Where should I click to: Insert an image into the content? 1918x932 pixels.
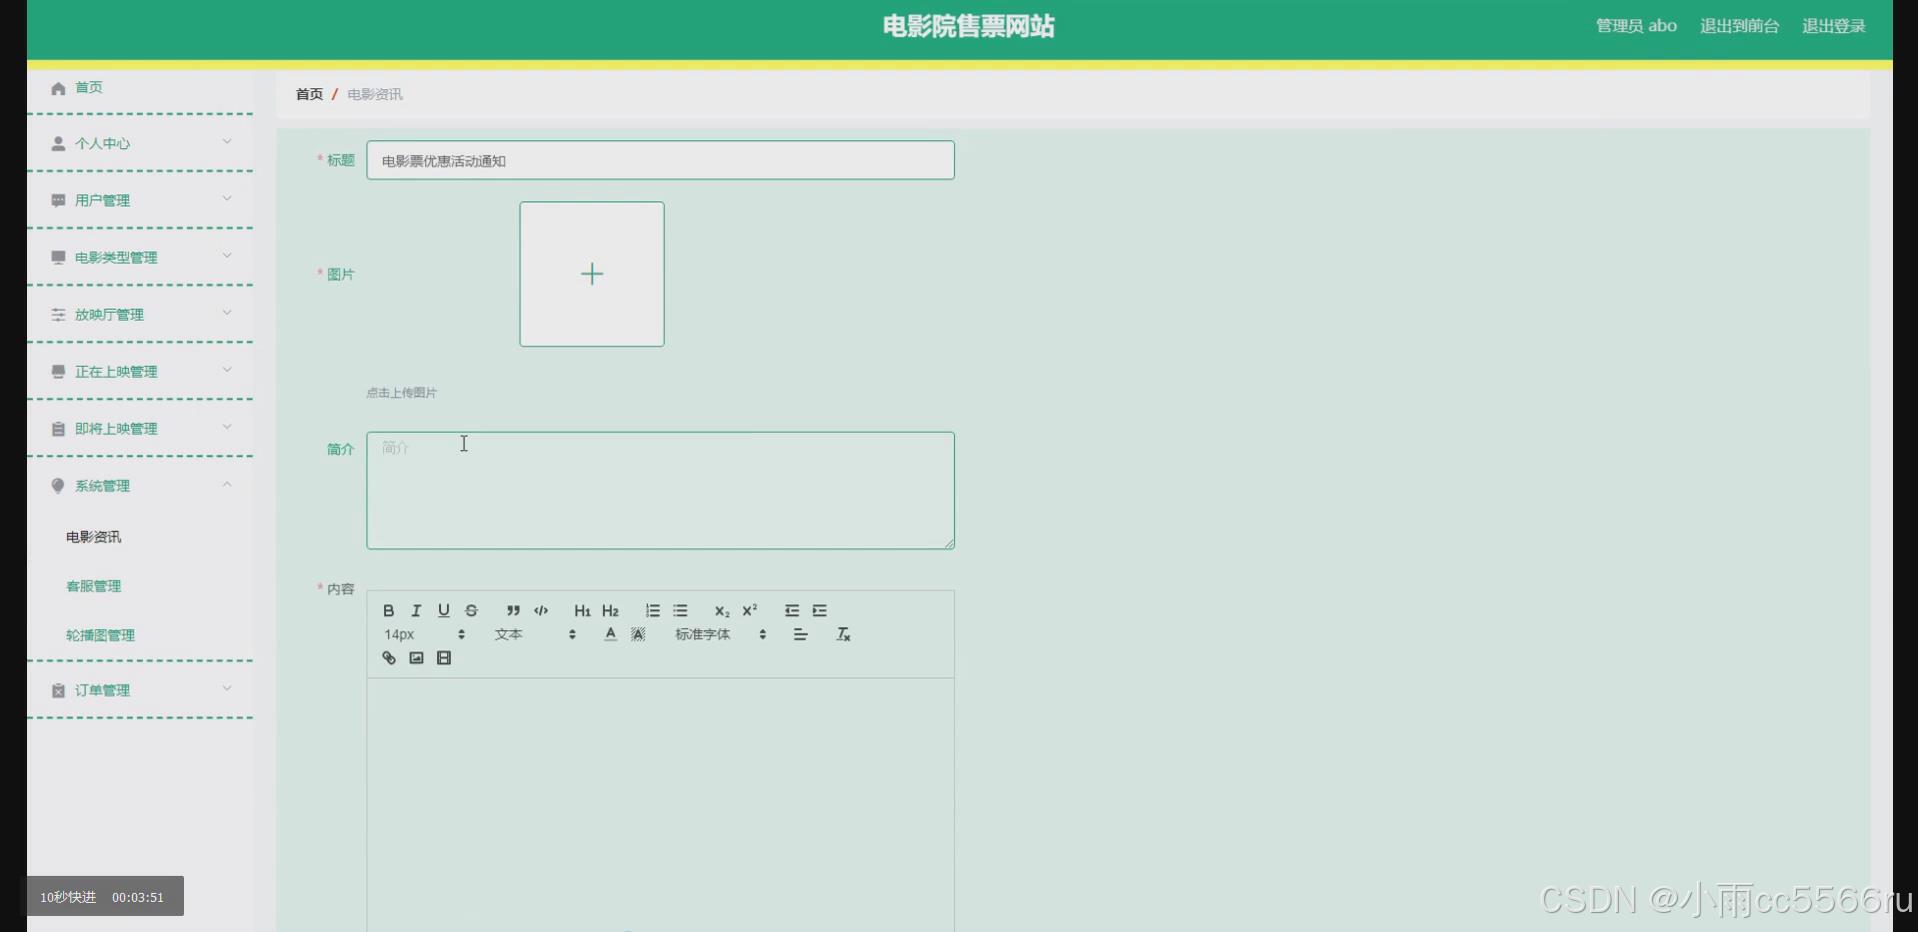tap(416, 657)
